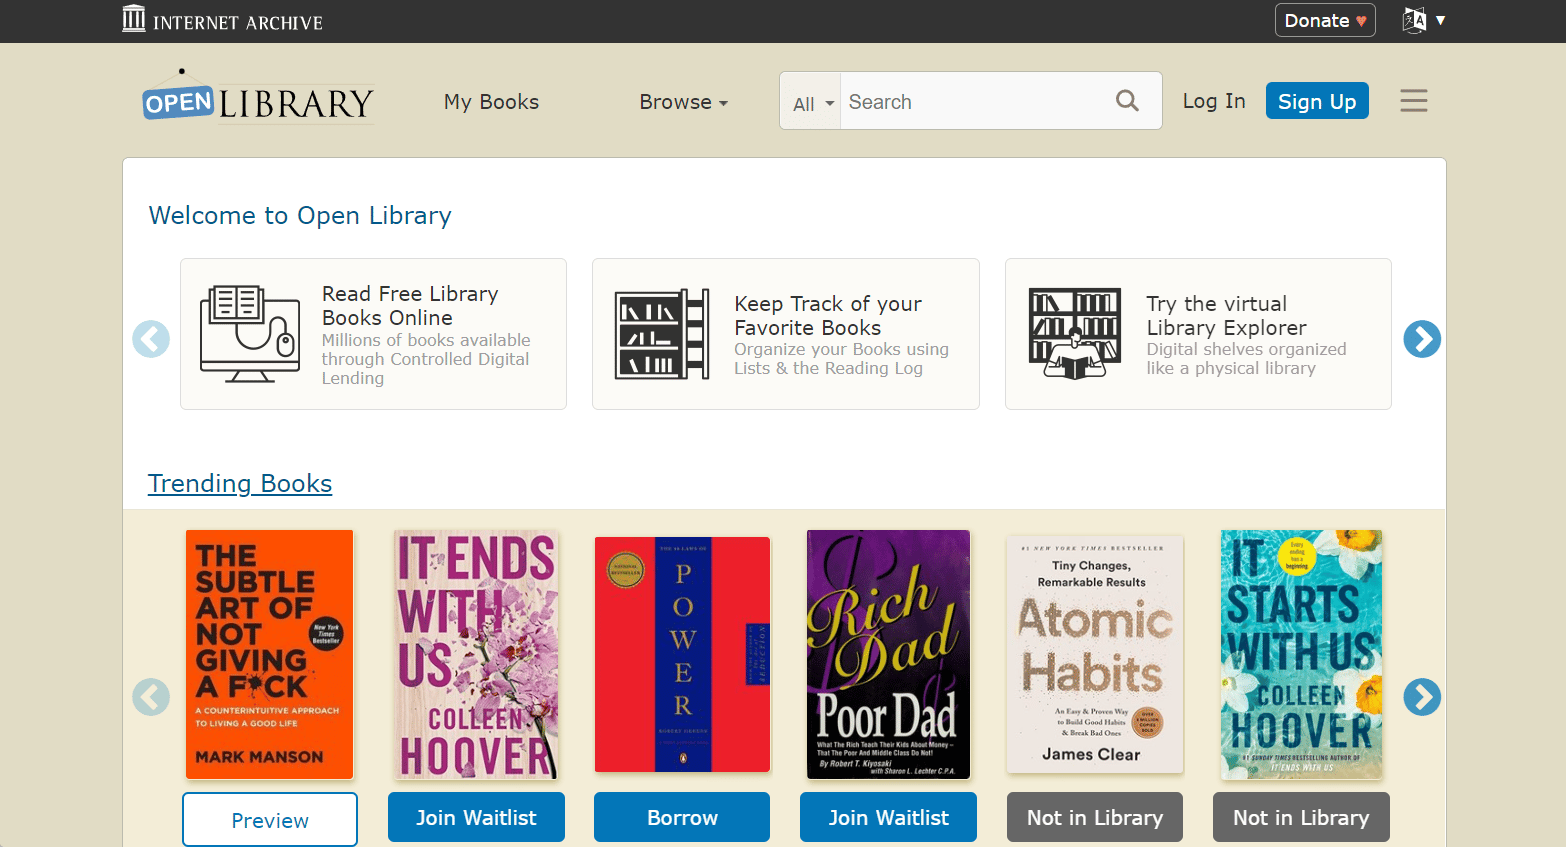The width and height of the screenshot is (1566, 847).
Task: Click the Log In link
Action: (1214, 101)
